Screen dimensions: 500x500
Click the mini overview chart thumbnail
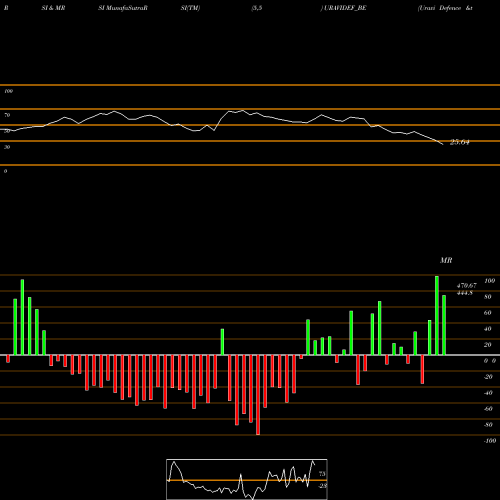pyautogui.click(x=247, y=479)
